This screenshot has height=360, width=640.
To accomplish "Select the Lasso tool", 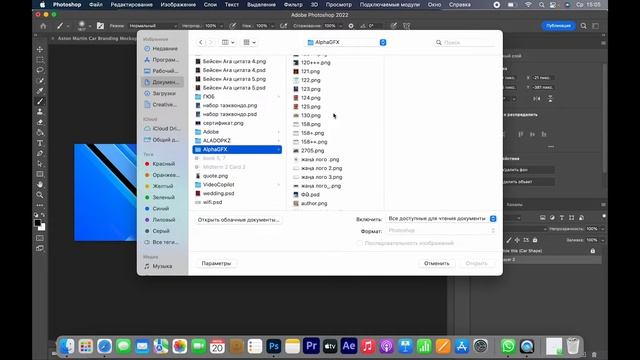I will (40, 70).
